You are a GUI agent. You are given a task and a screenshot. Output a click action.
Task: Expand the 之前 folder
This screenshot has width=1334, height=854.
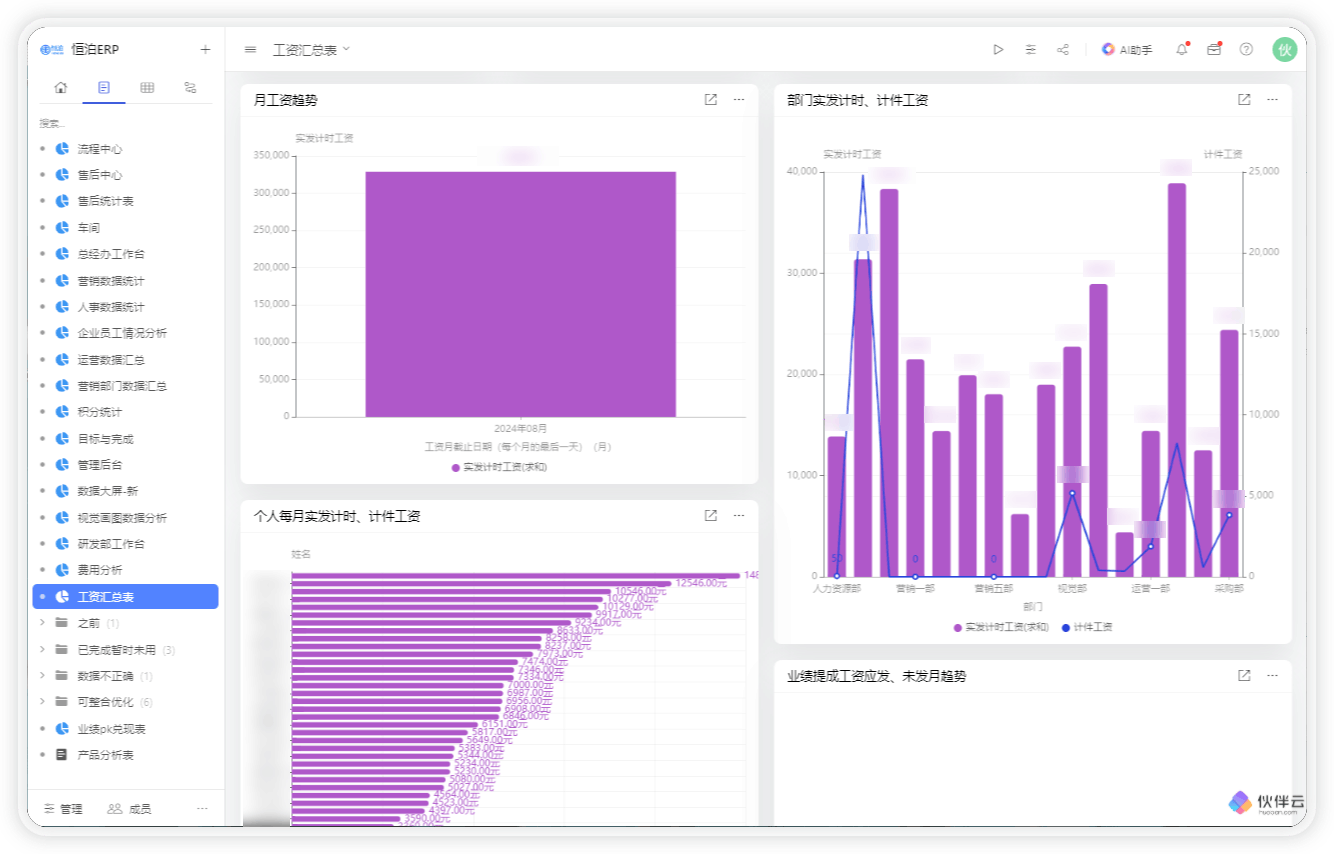tap(42, 623)
